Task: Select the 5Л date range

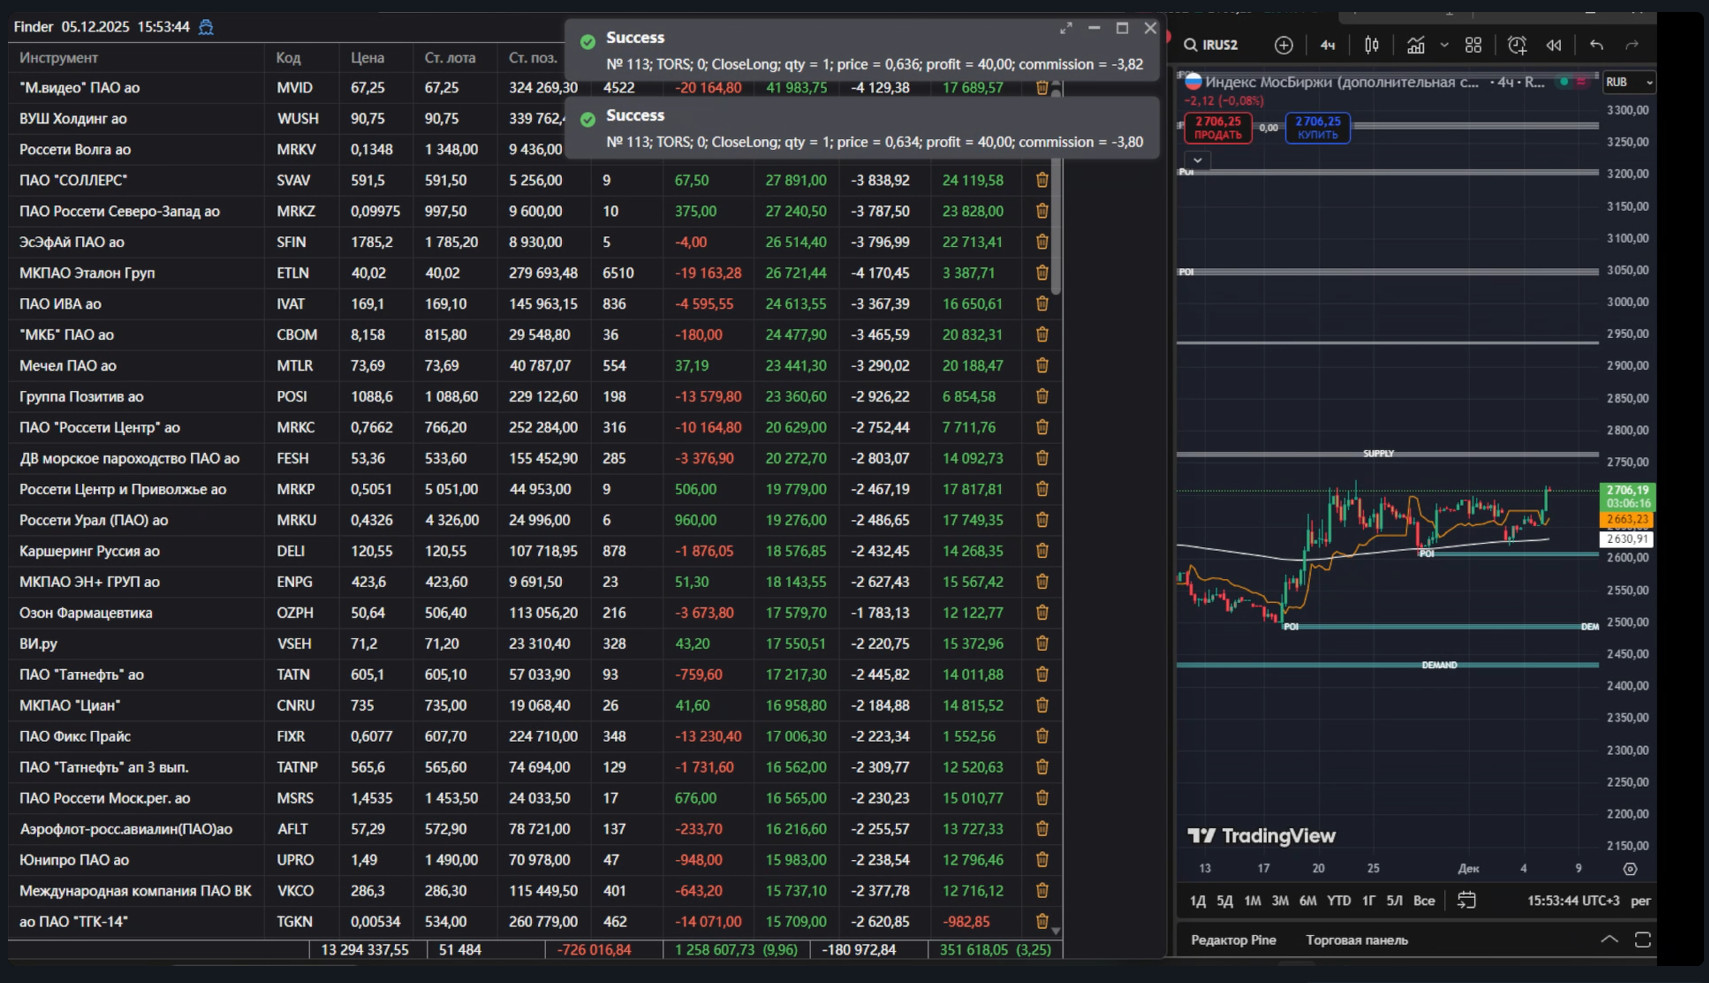Action: point(1394,901)
